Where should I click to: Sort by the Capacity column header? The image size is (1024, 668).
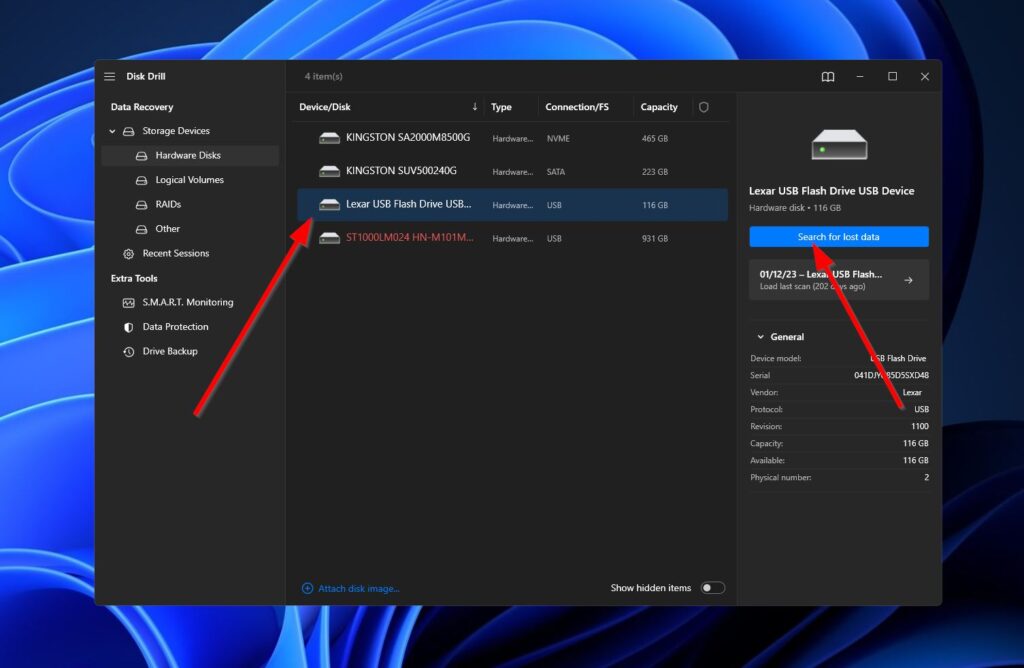[659, 107]
